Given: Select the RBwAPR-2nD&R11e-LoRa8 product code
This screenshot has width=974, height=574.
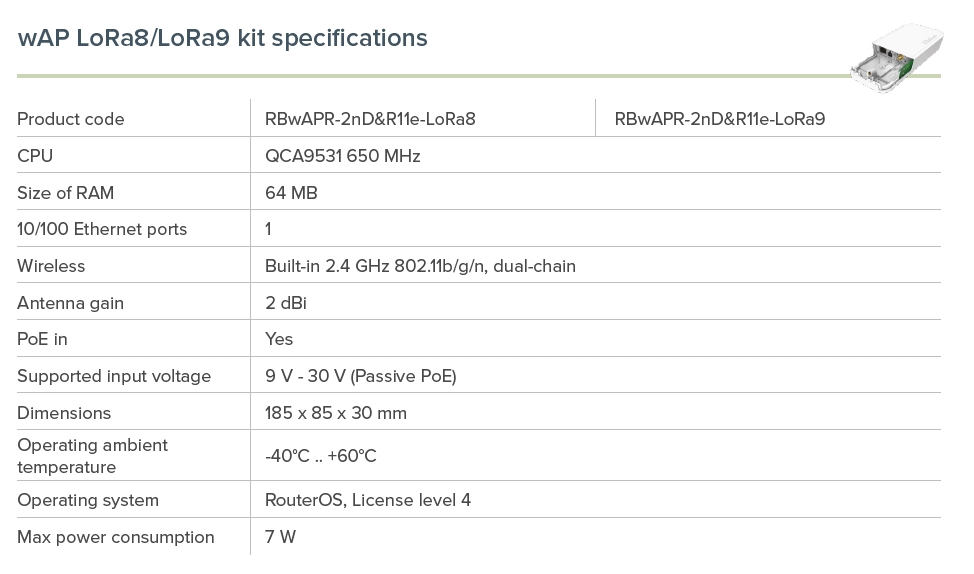Looking at the screenshot, I should pos(370,119).
